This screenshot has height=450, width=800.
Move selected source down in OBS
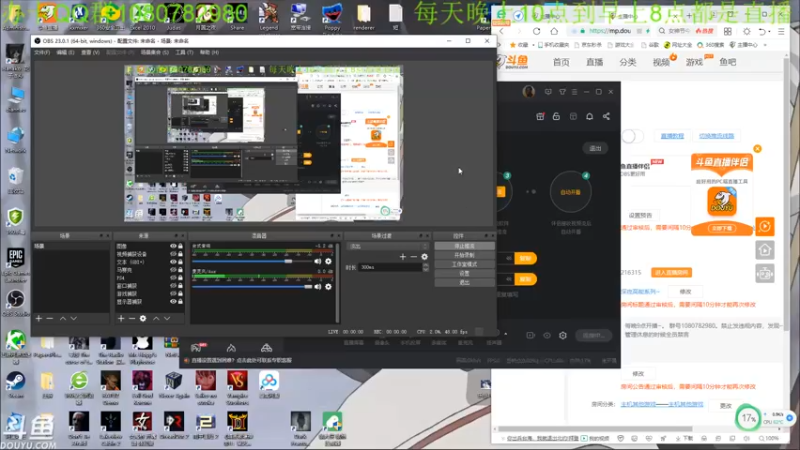tap(167, 318)
